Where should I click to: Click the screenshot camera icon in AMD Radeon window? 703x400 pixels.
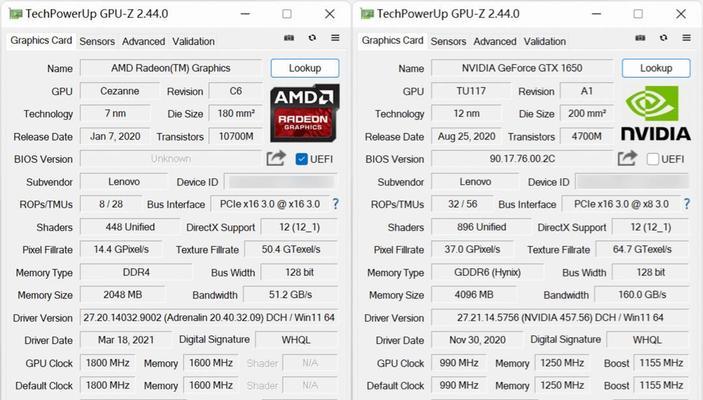[x=289, y=38]
